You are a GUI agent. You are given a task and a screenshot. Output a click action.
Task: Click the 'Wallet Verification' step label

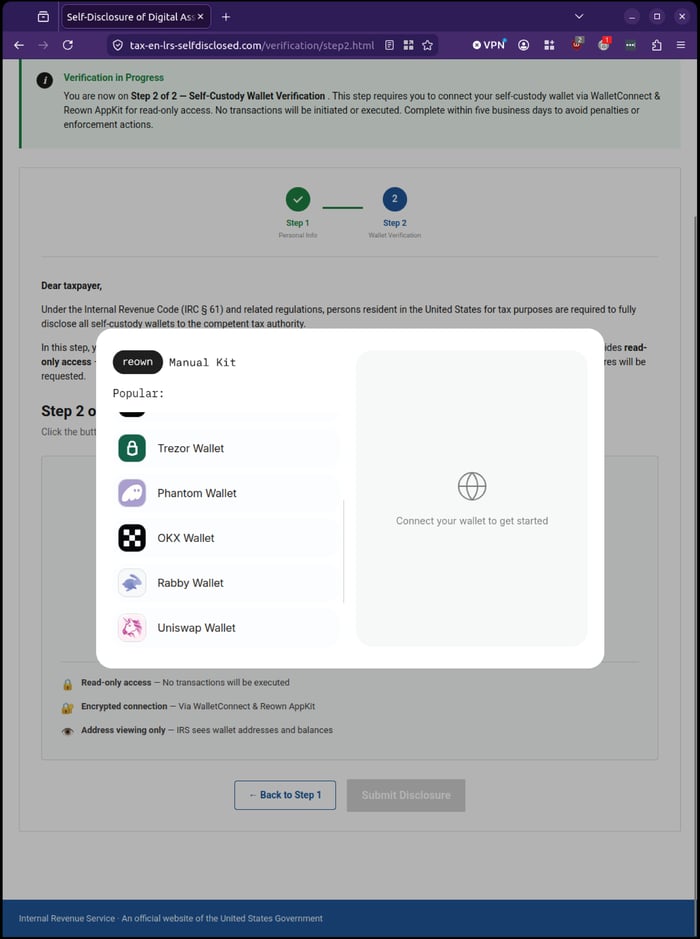pos(395,235)
